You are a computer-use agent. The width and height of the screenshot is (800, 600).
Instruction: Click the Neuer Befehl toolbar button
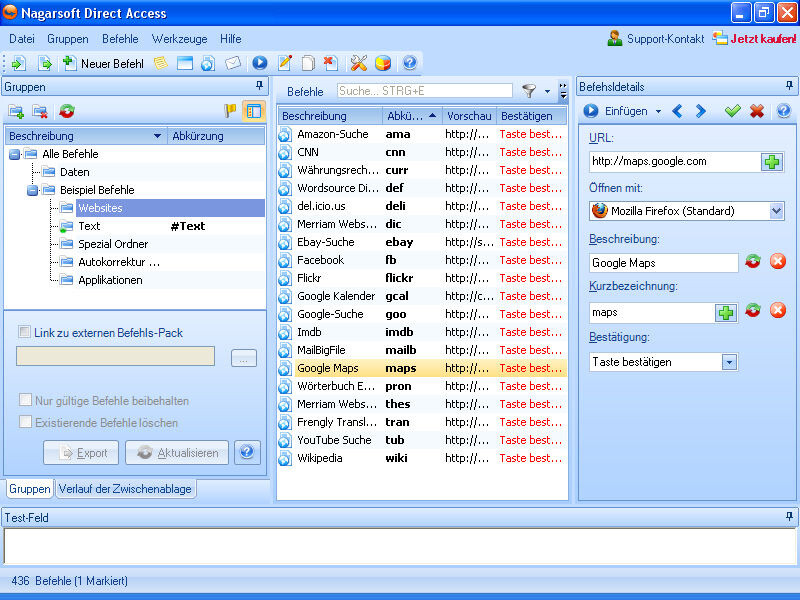(x=104, y=64)
